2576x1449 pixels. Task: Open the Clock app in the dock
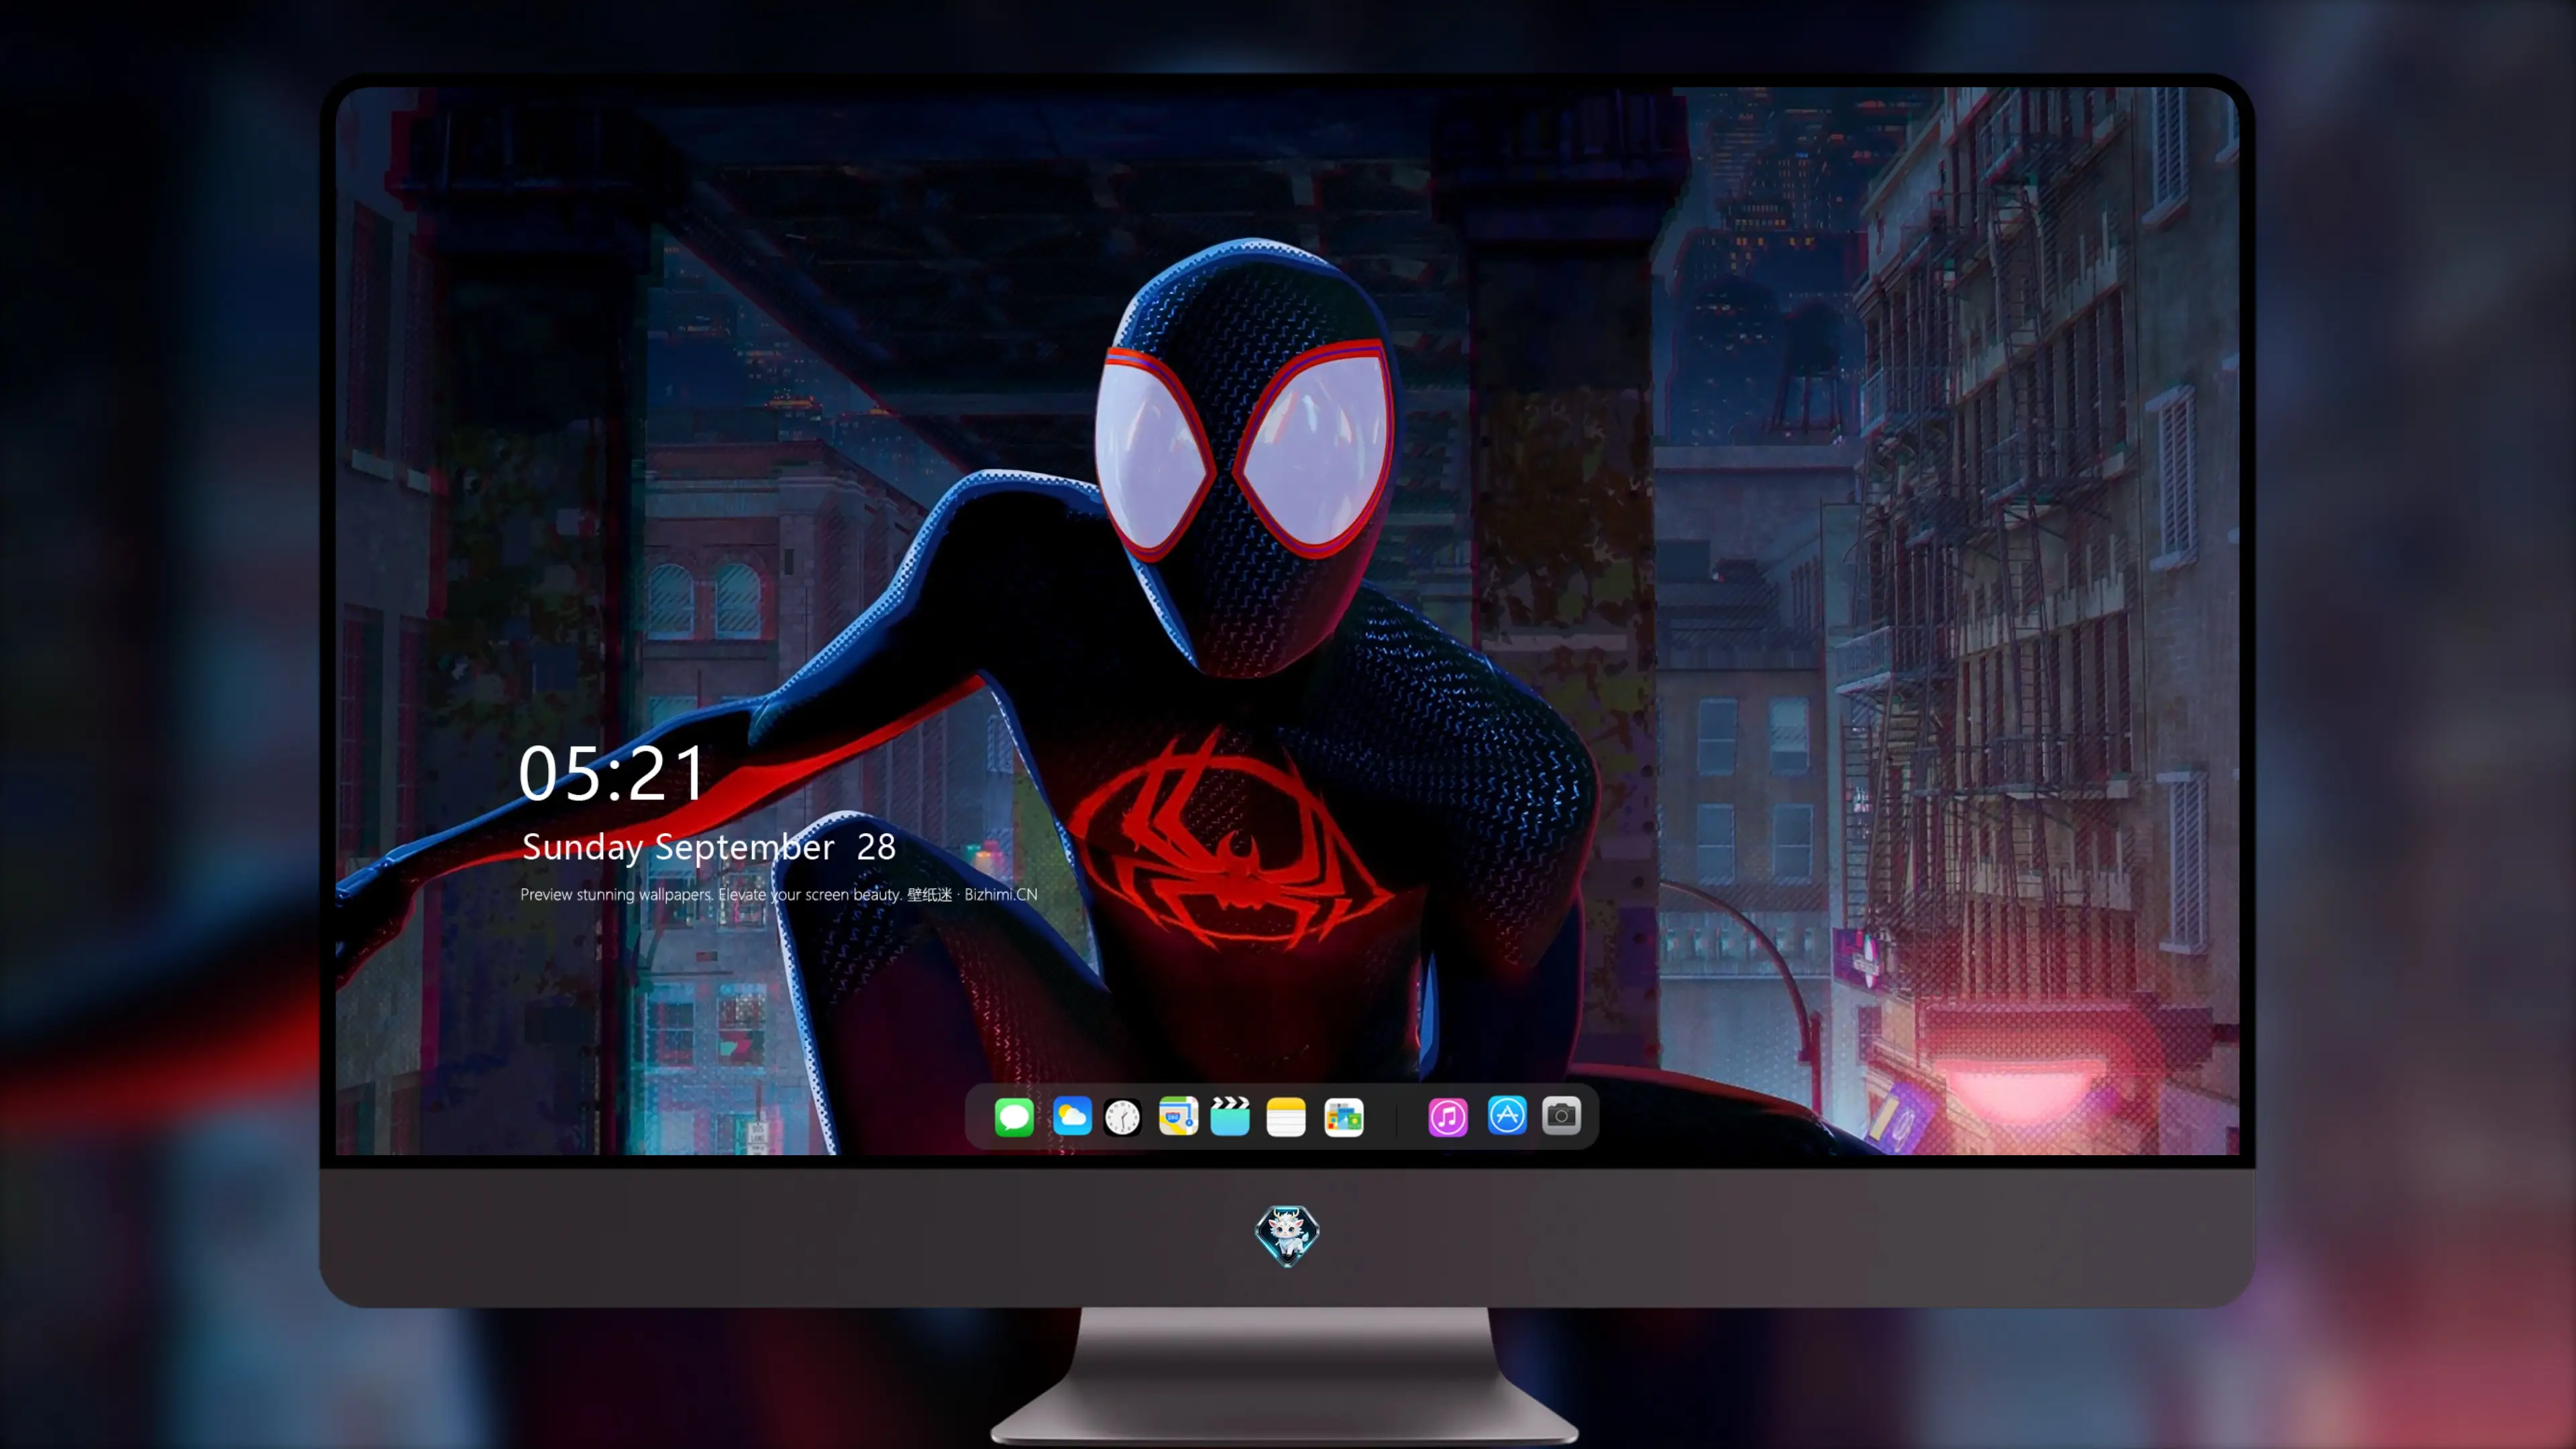[x=1123, y=1117]
